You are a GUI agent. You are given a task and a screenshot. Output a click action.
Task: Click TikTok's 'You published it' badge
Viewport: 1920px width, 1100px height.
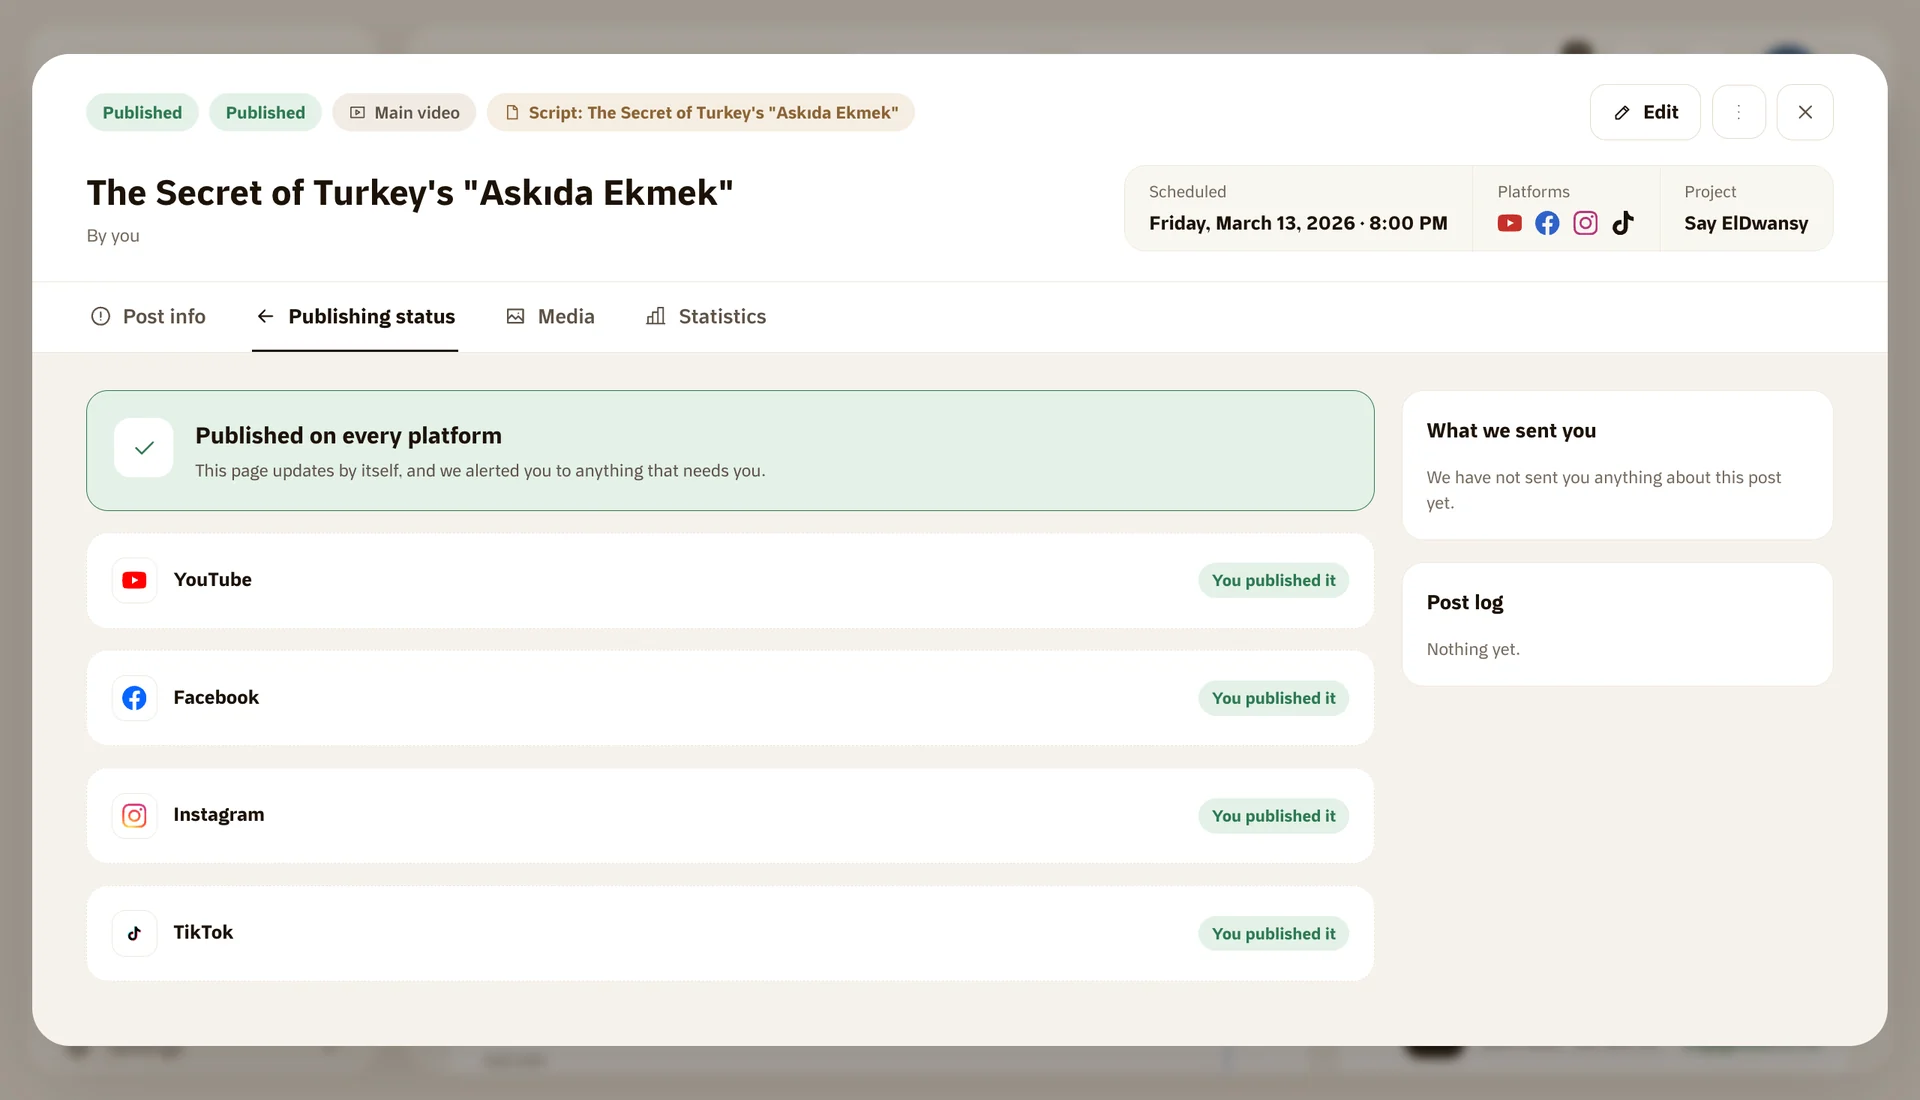(1273, 933)
